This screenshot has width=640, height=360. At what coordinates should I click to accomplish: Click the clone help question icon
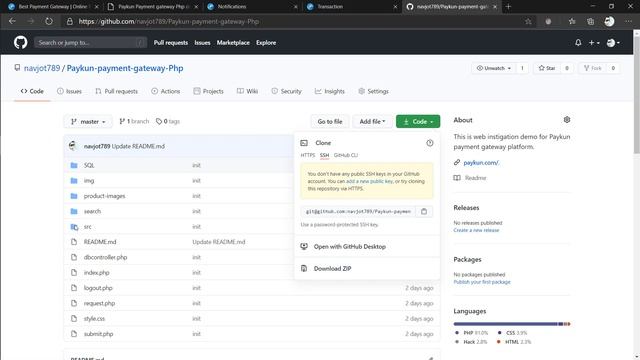click(429, 143)
